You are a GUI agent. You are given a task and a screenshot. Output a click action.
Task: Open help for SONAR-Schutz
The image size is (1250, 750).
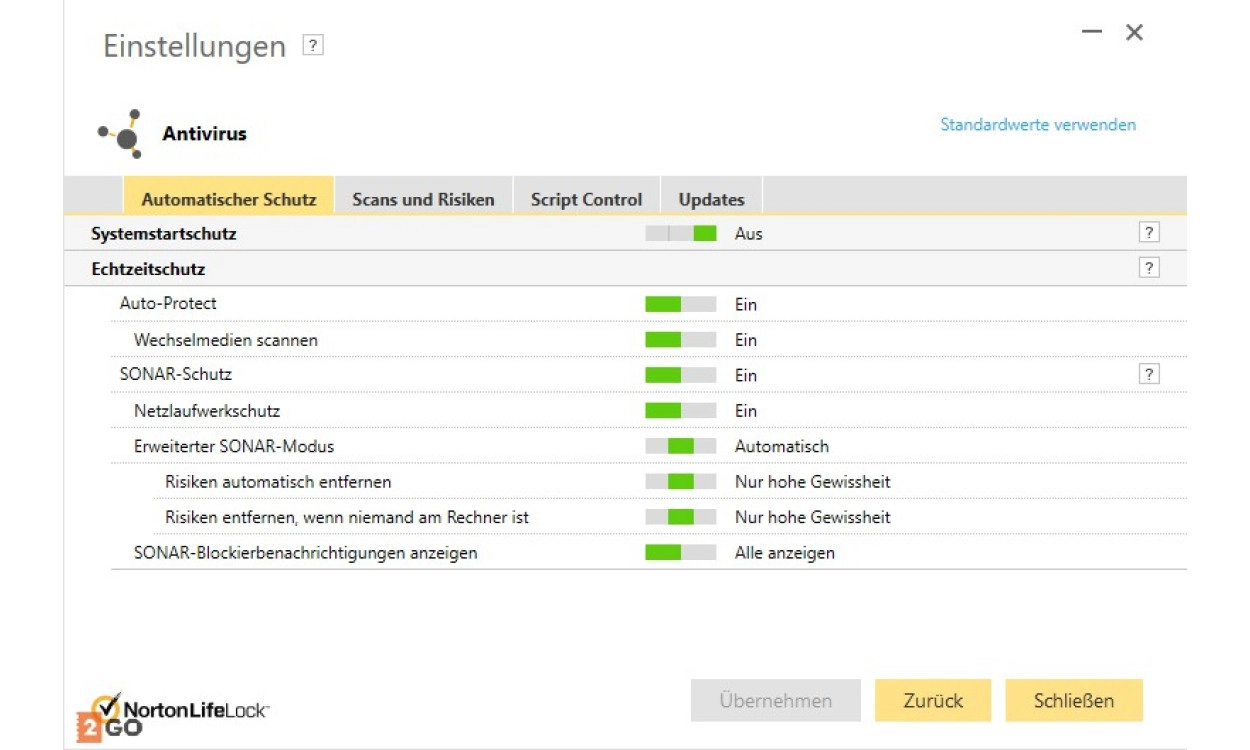tap(1149, 374)
